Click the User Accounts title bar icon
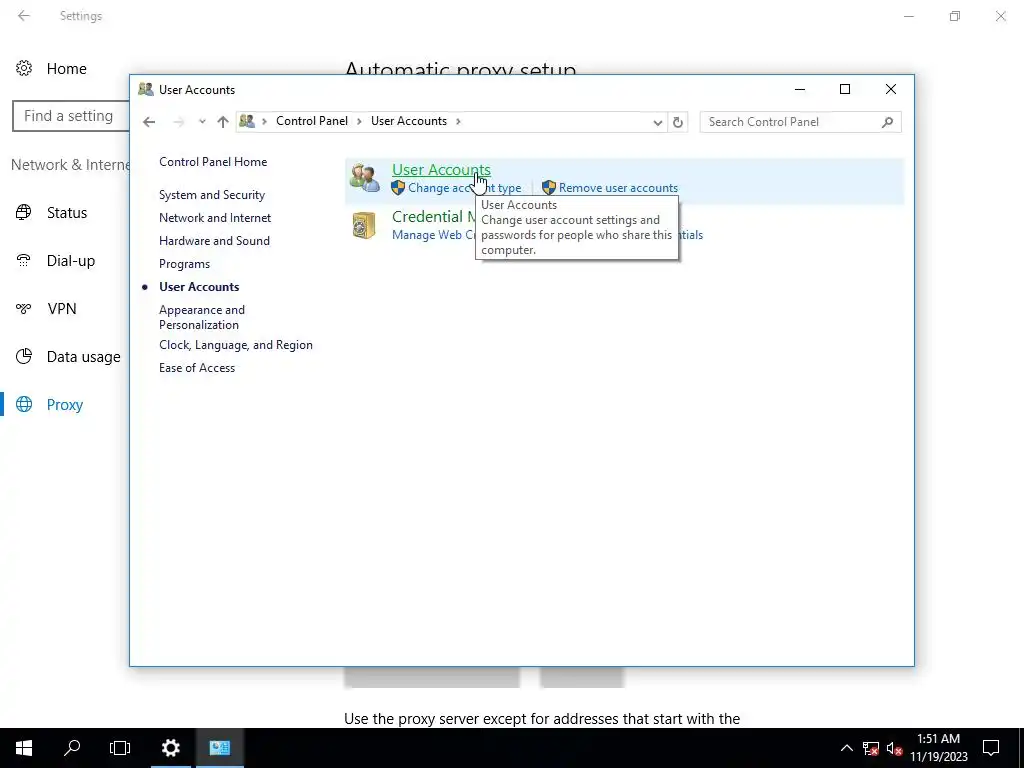The width and height of the screenshot is (1024, 768). 146,89
